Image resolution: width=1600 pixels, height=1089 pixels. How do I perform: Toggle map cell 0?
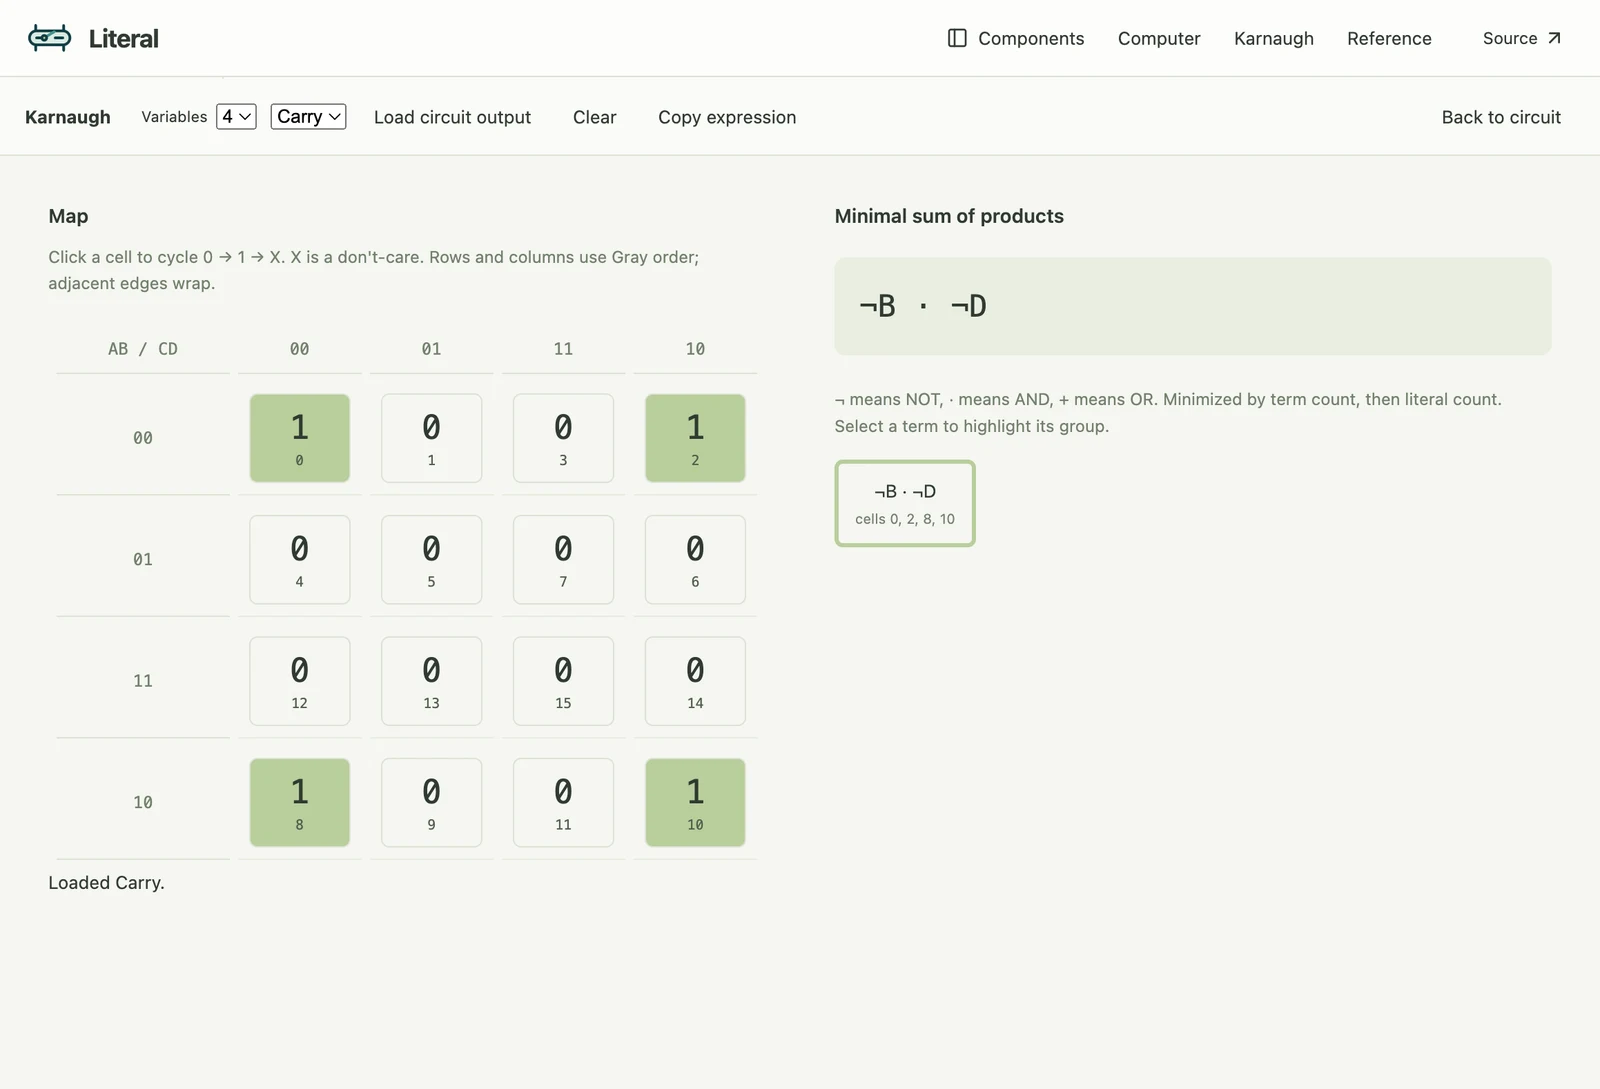click(299, 438)
